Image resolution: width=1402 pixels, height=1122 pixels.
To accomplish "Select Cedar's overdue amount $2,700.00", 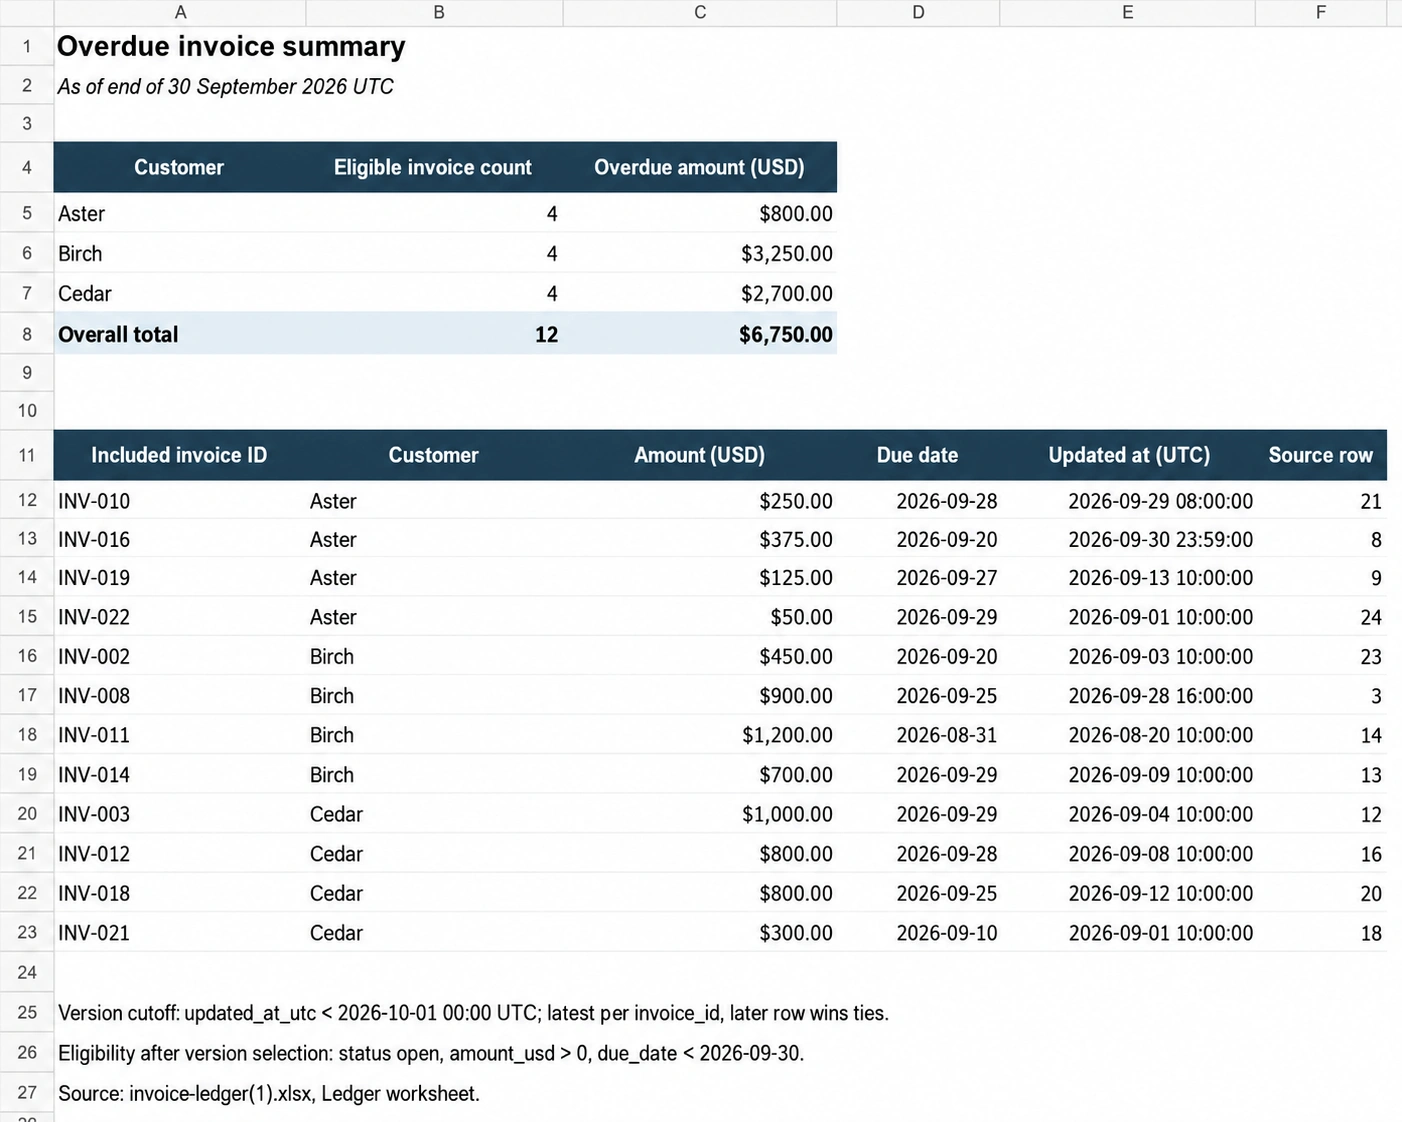I will 700,294.
